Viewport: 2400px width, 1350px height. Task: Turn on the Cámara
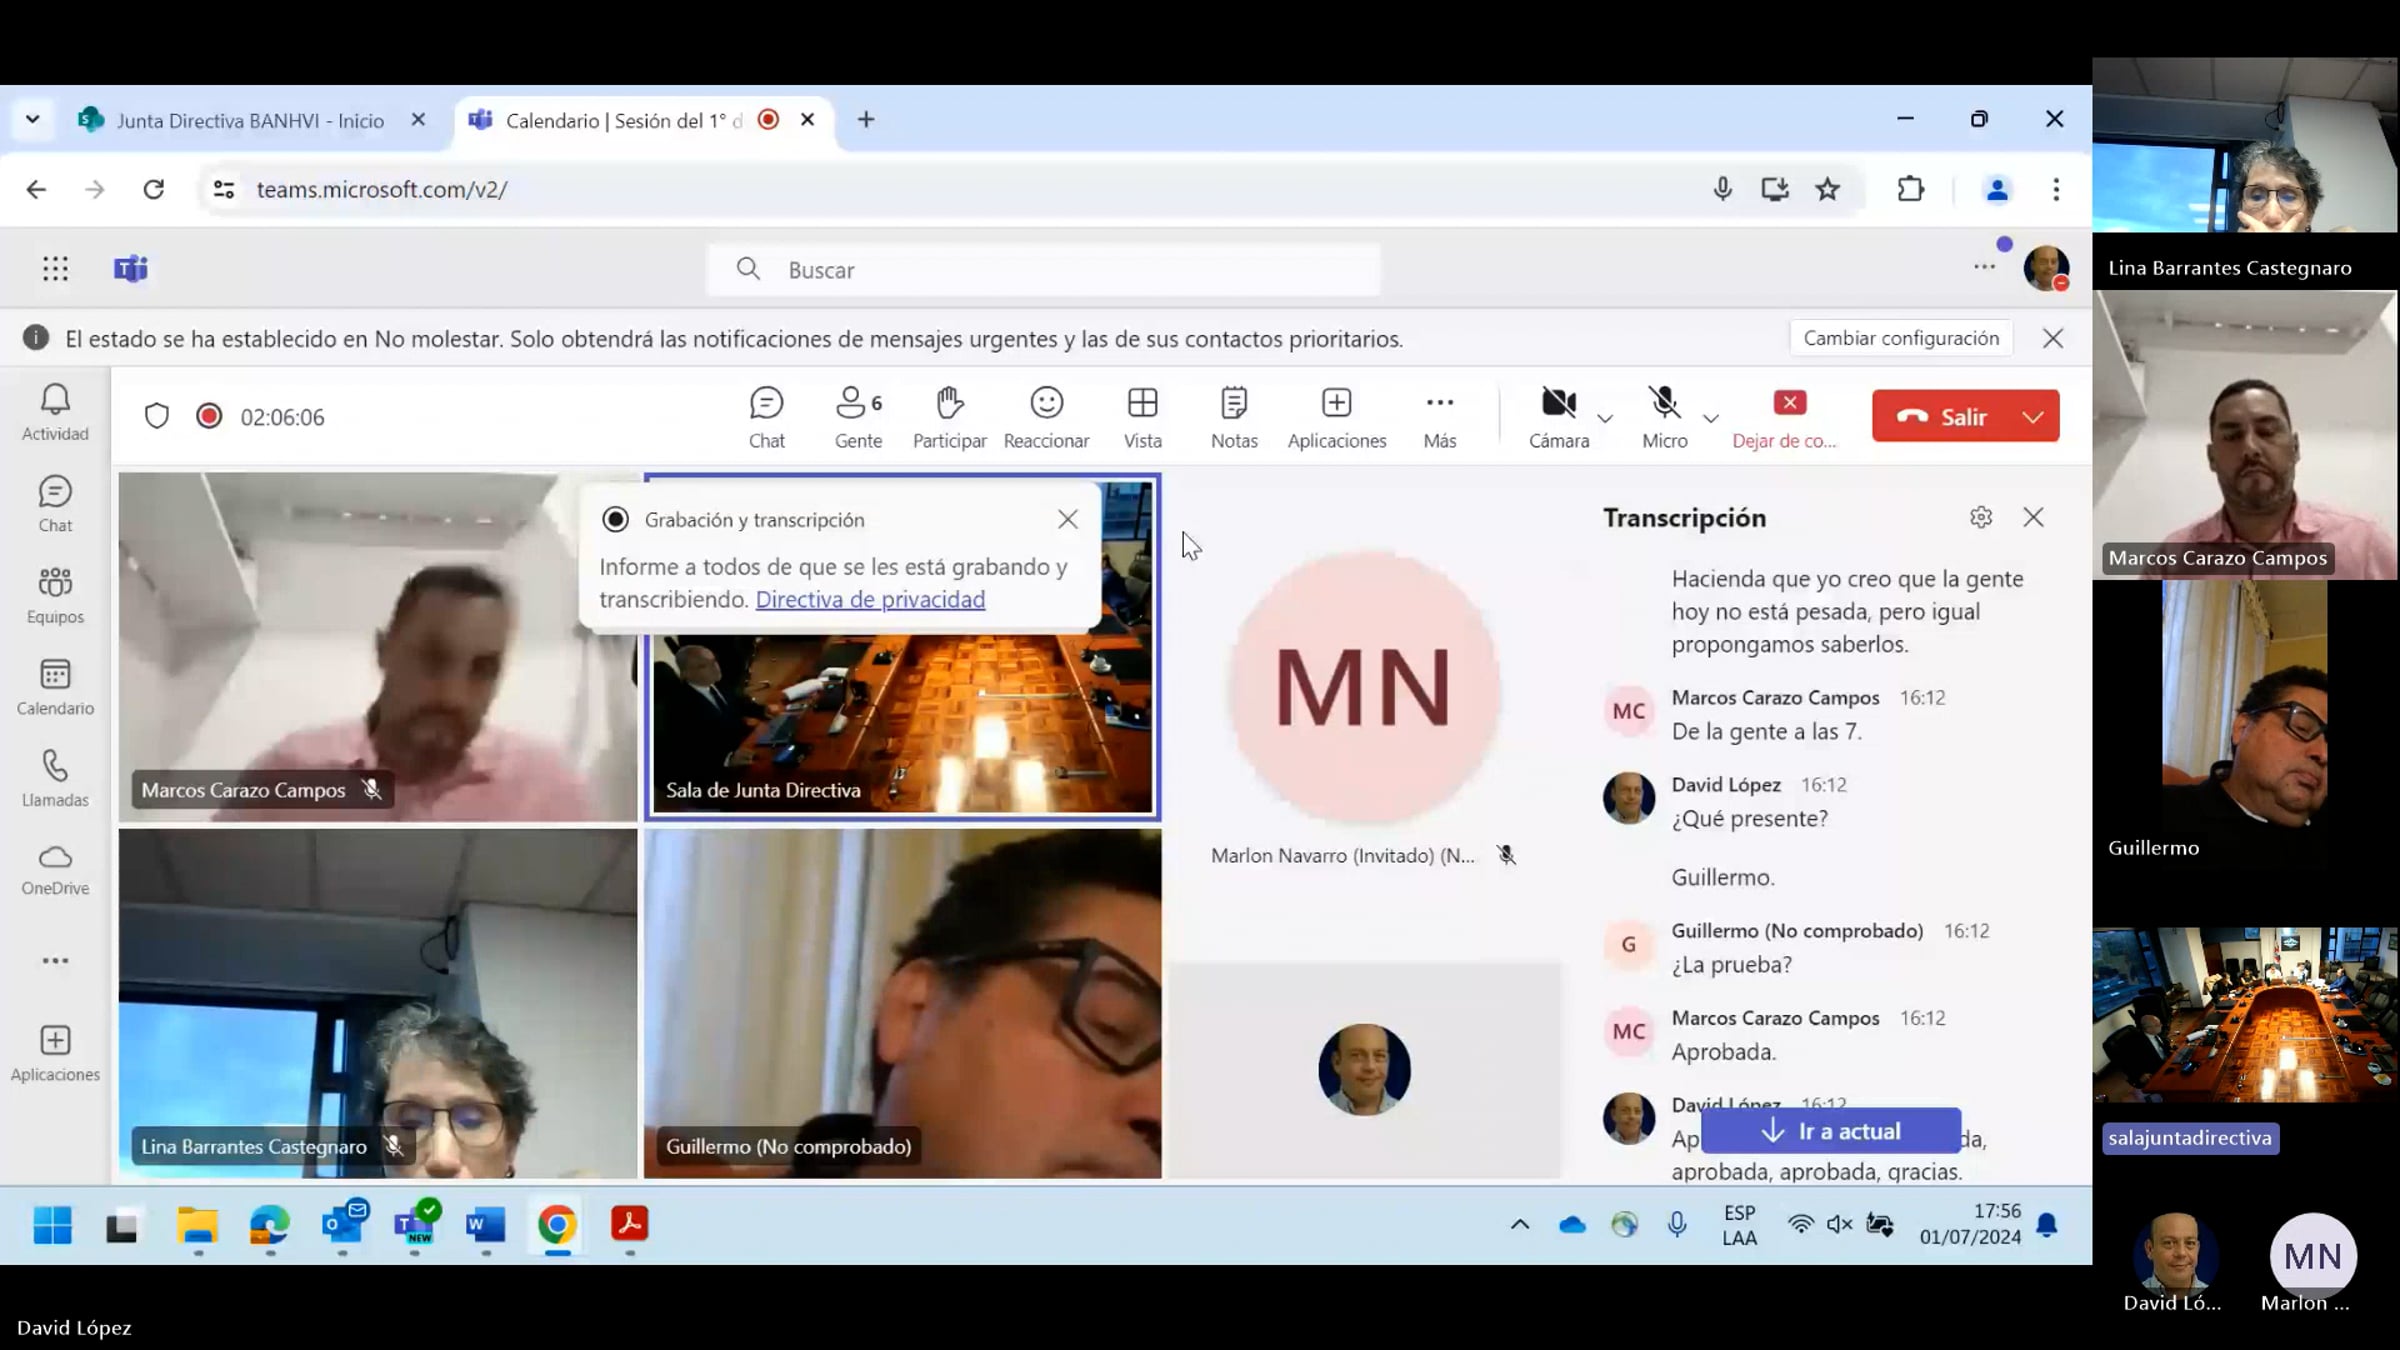pos(1559,418)
